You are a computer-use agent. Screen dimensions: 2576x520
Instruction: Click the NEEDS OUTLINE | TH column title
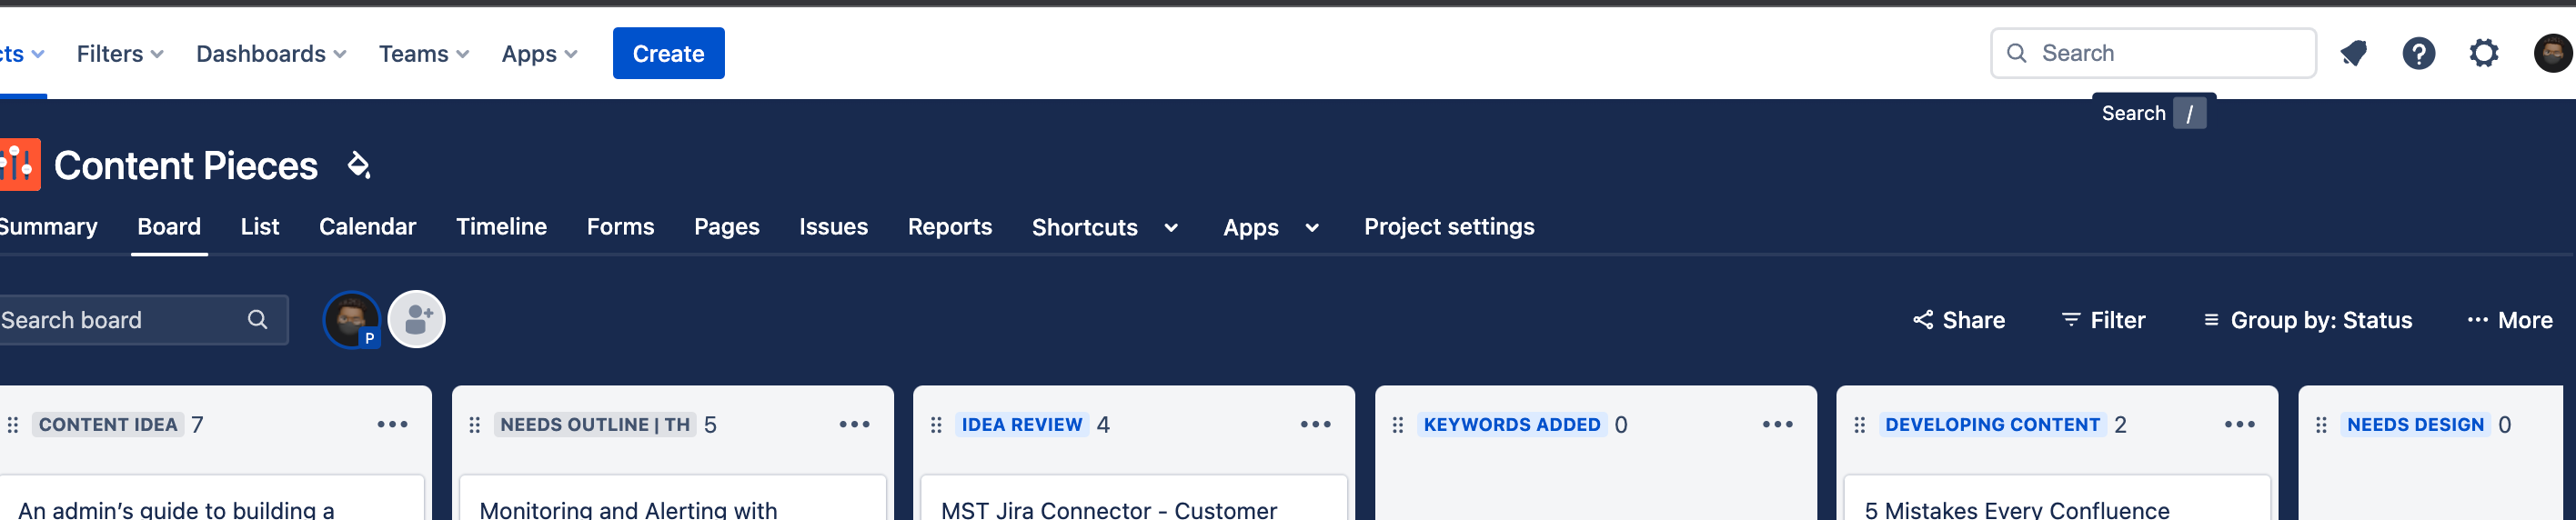[x=595, y=425]
